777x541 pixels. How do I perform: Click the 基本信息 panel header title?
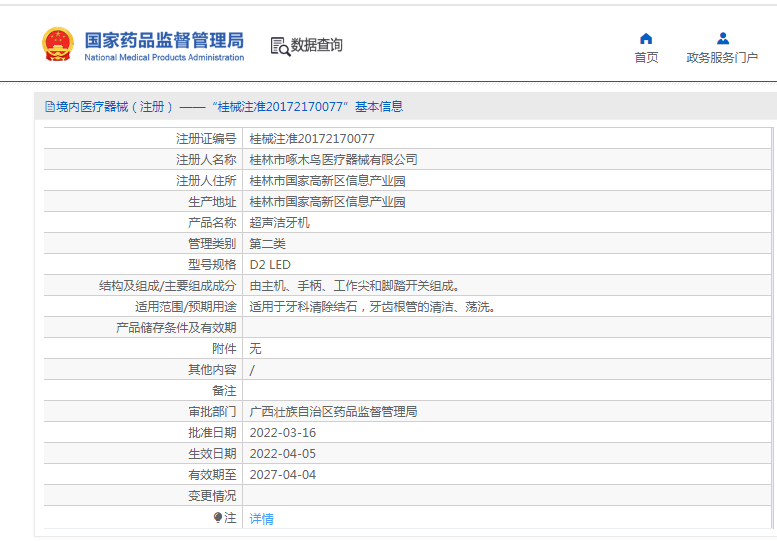(225, 107)
